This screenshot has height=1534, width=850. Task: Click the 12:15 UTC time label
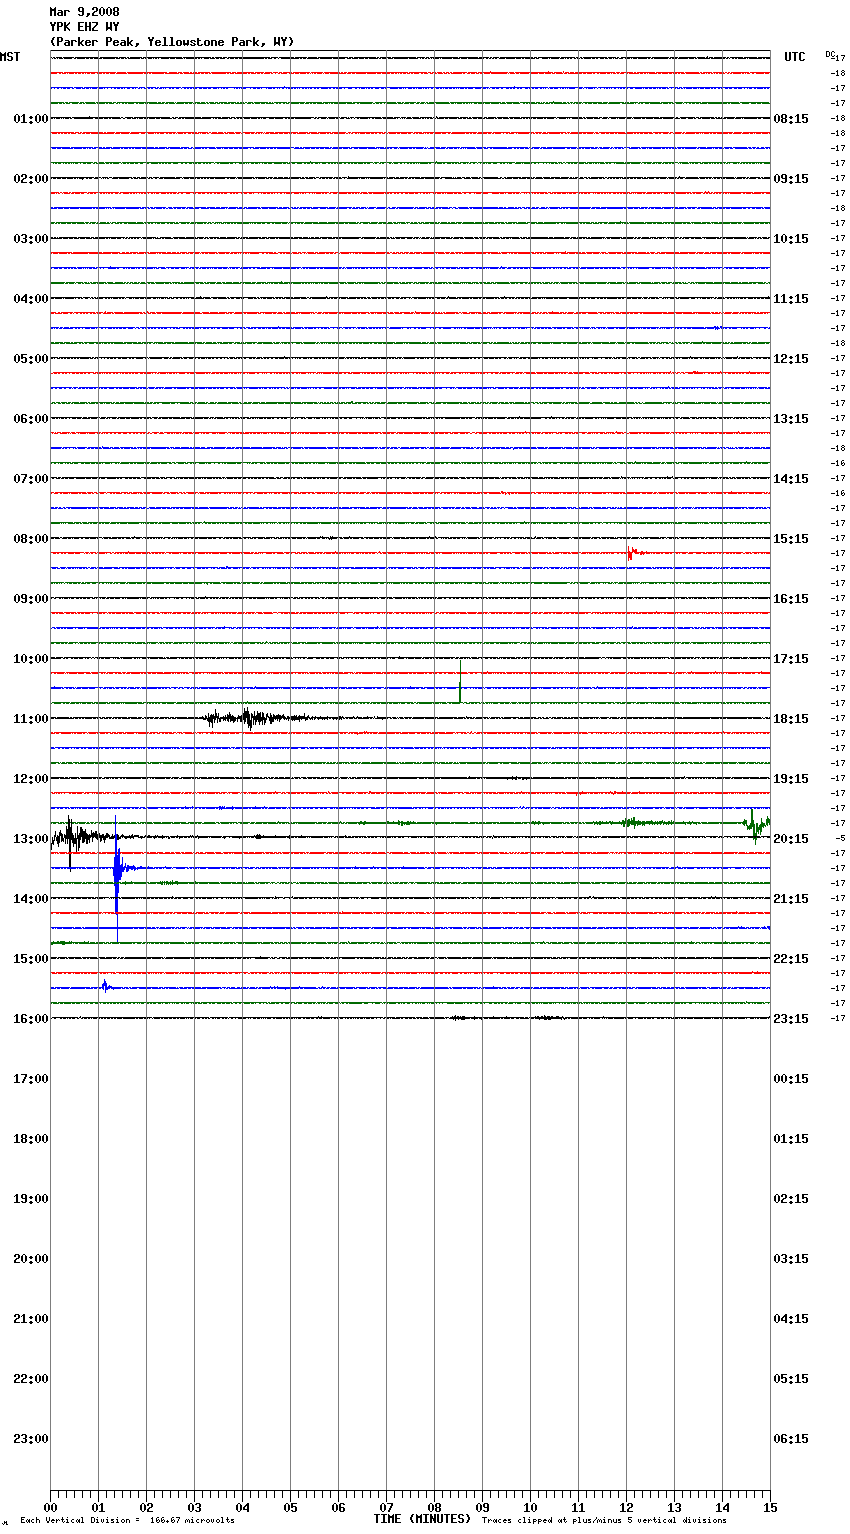click(x=791, y=358)
